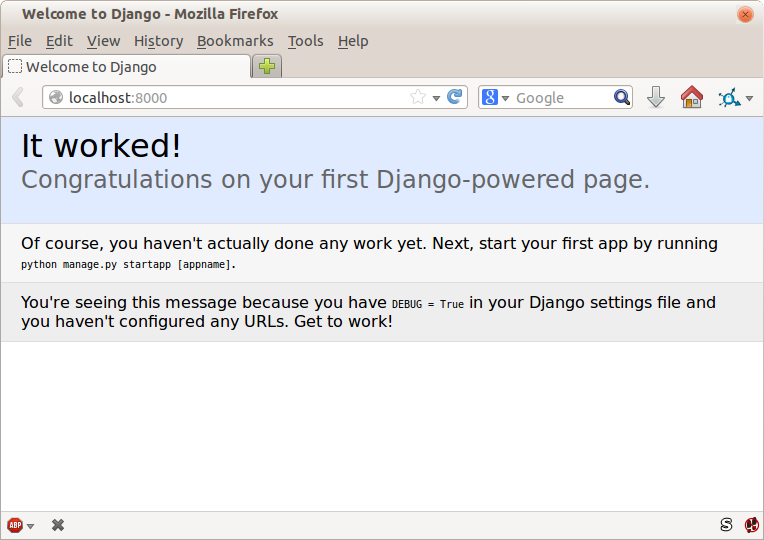Click the 'It worked!' heading
Image resolution: width=764 pixels, height=540 pixels.
(101, 145)
